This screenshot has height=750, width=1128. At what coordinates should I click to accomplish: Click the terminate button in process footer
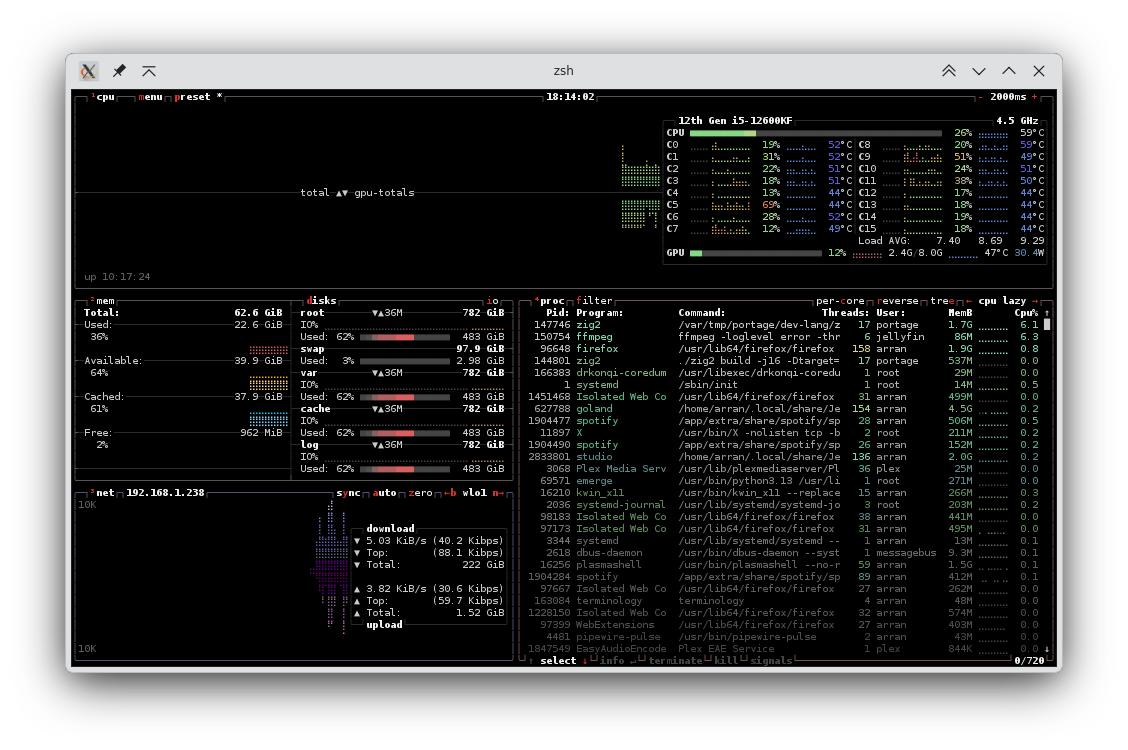point(675,661)
